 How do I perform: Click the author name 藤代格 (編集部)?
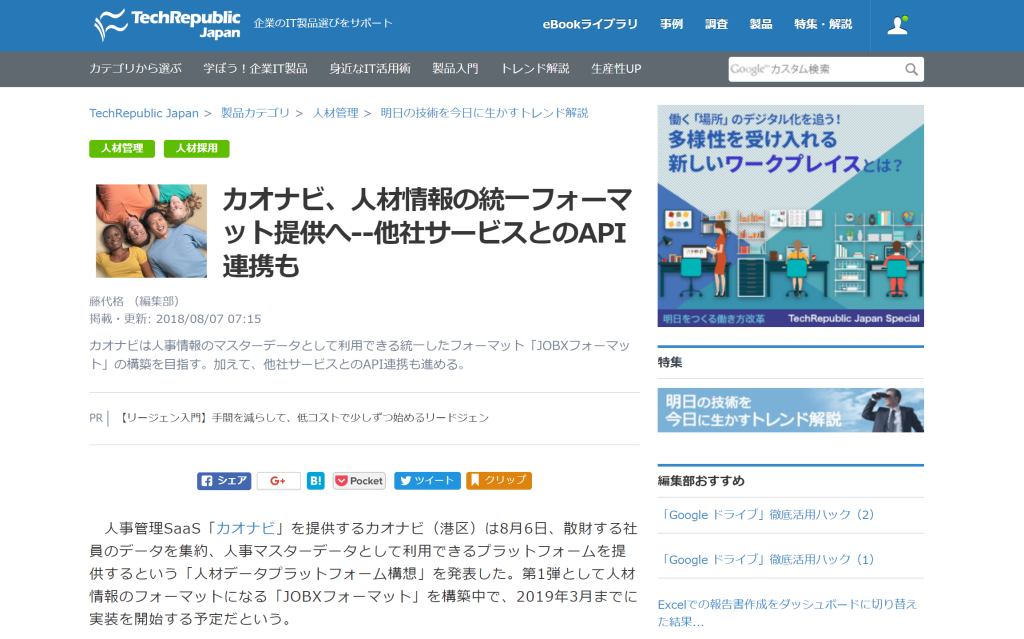click(x=134, y=301)
